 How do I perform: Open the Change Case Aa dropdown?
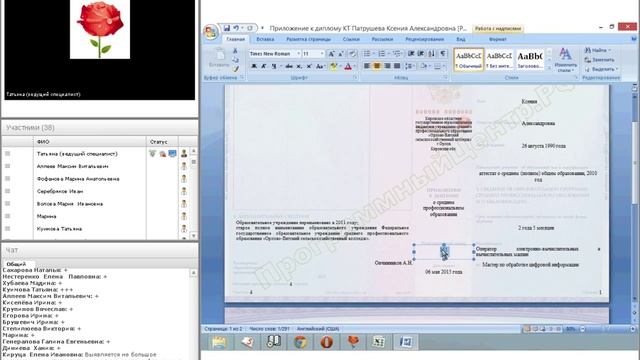click(x=320, y=66)
